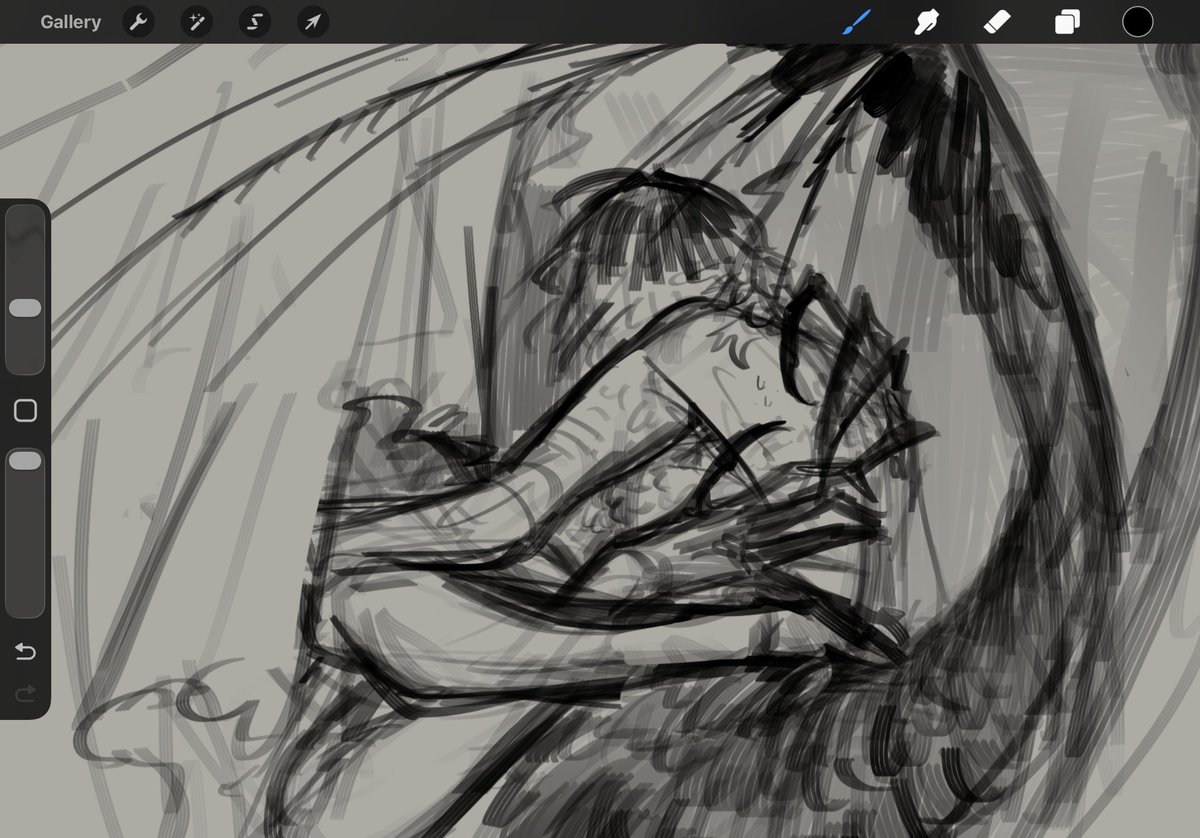Click the brush size slider handle

tap(25, 308)
